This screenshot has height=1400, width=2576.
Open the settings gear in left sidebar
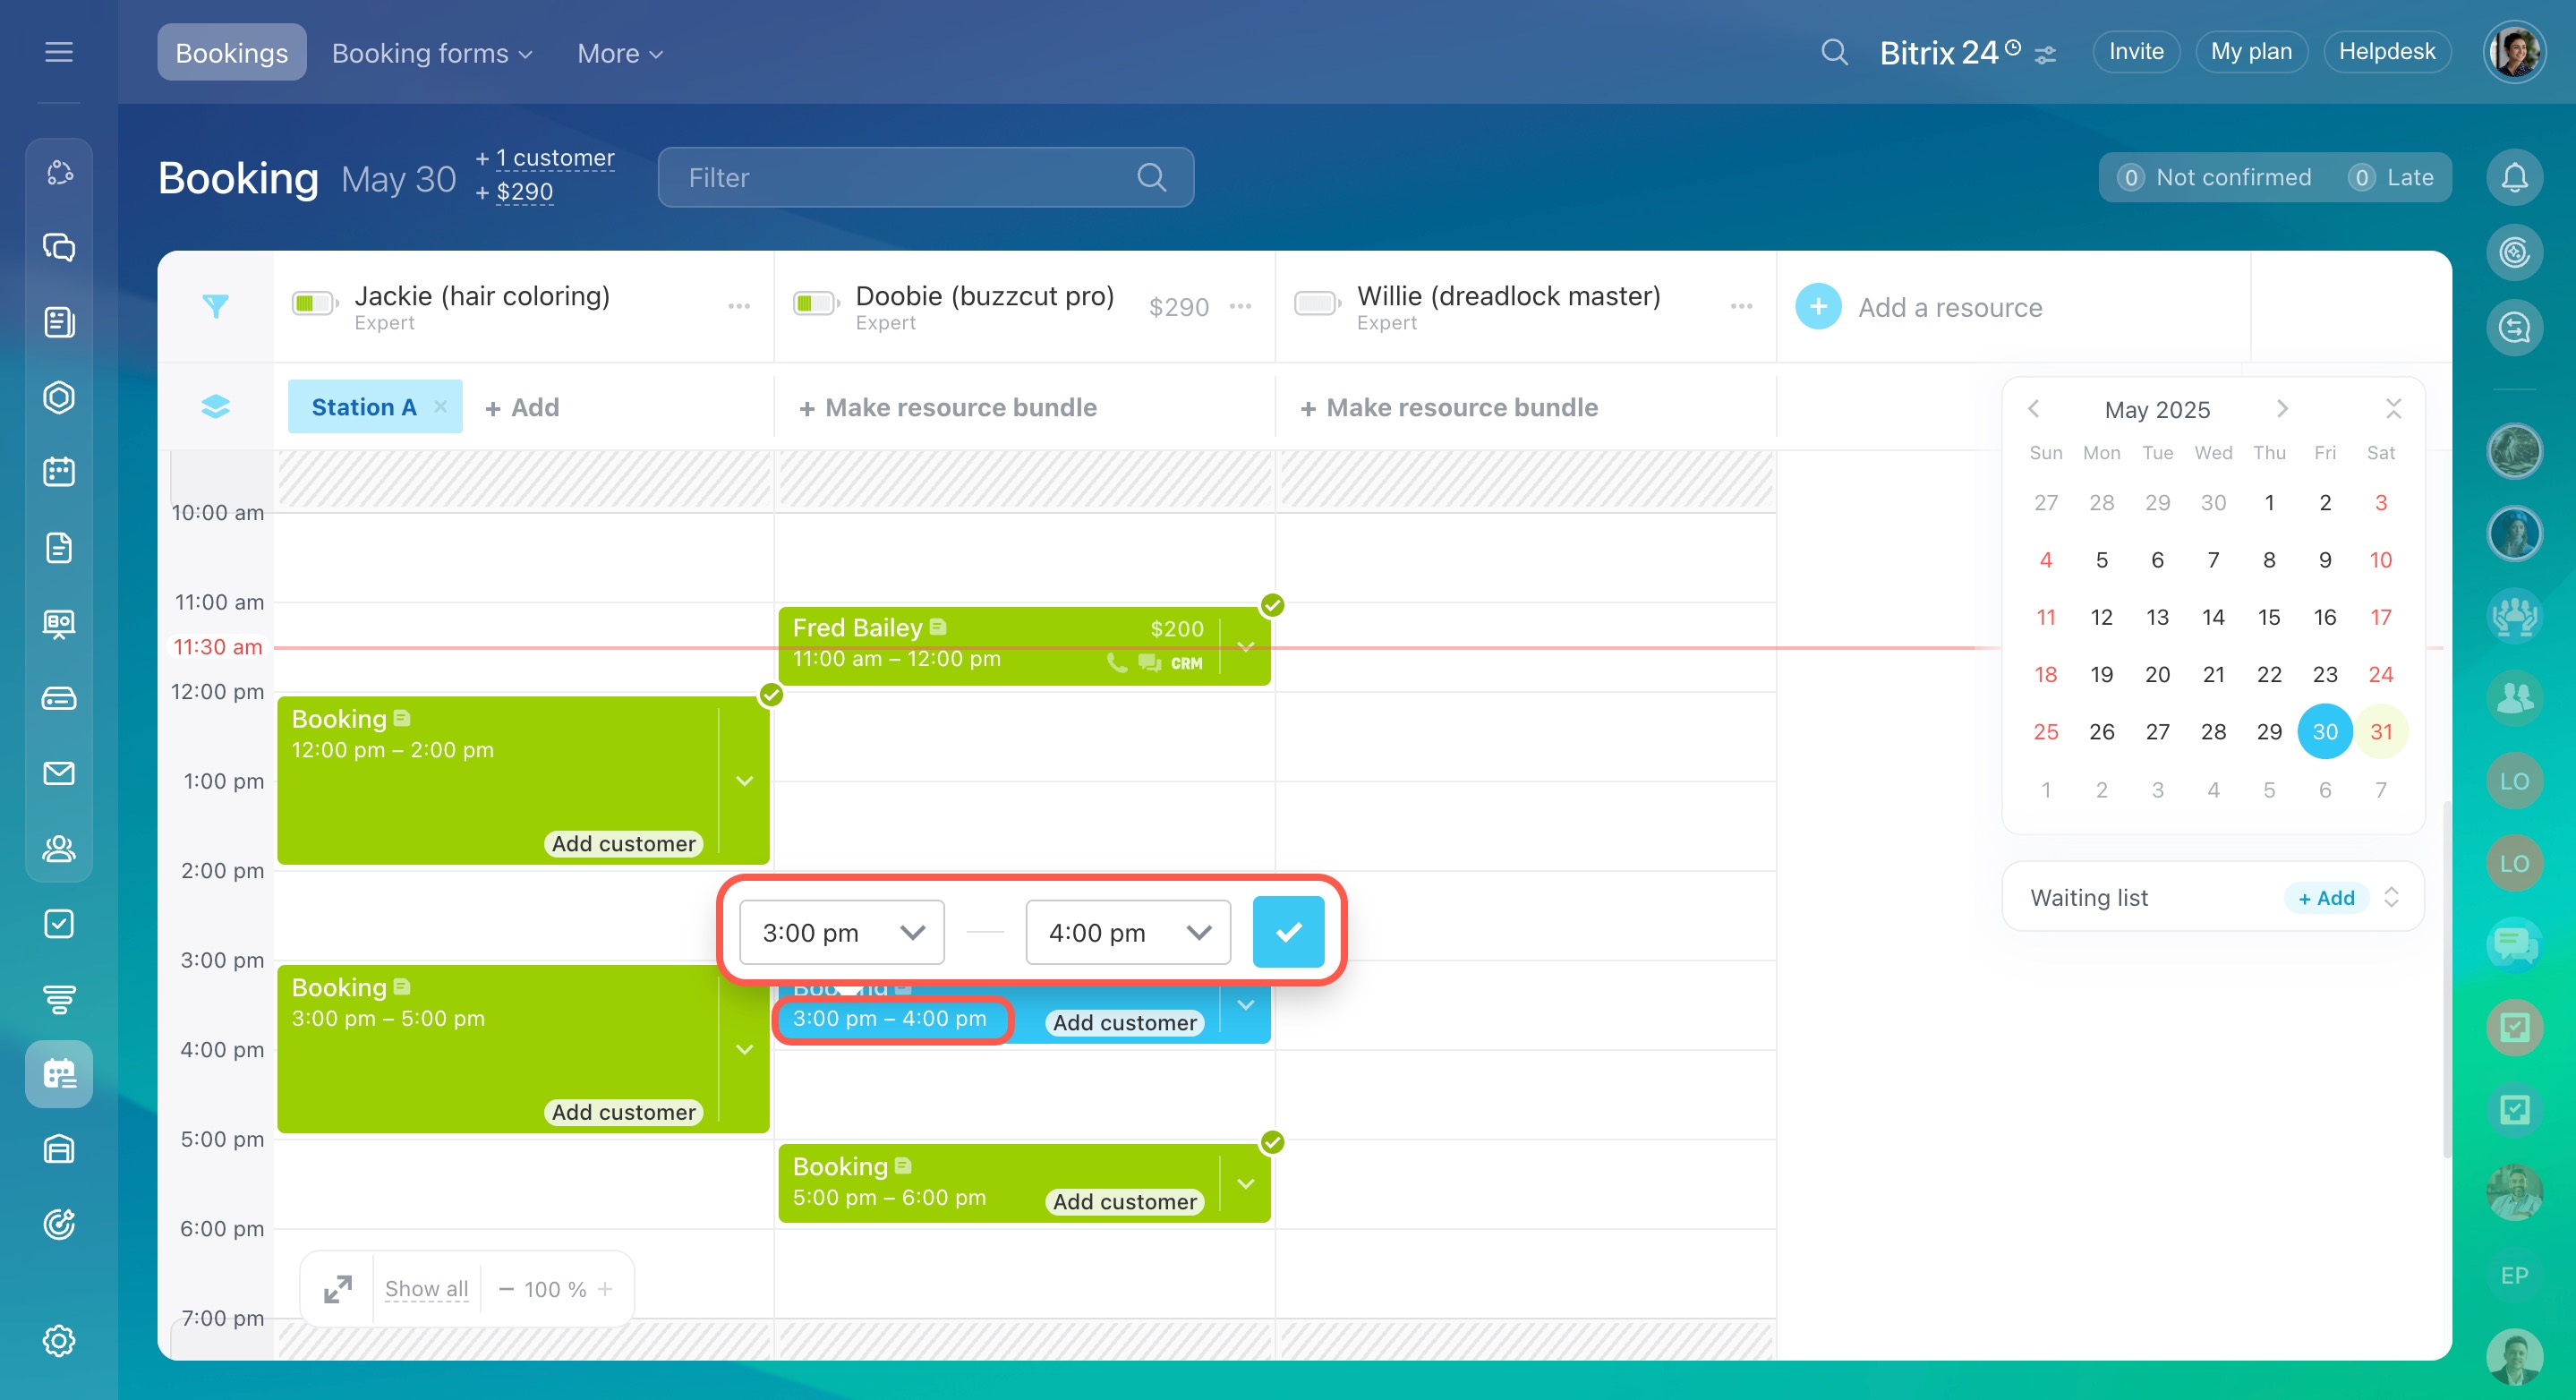coord(59,1340)
